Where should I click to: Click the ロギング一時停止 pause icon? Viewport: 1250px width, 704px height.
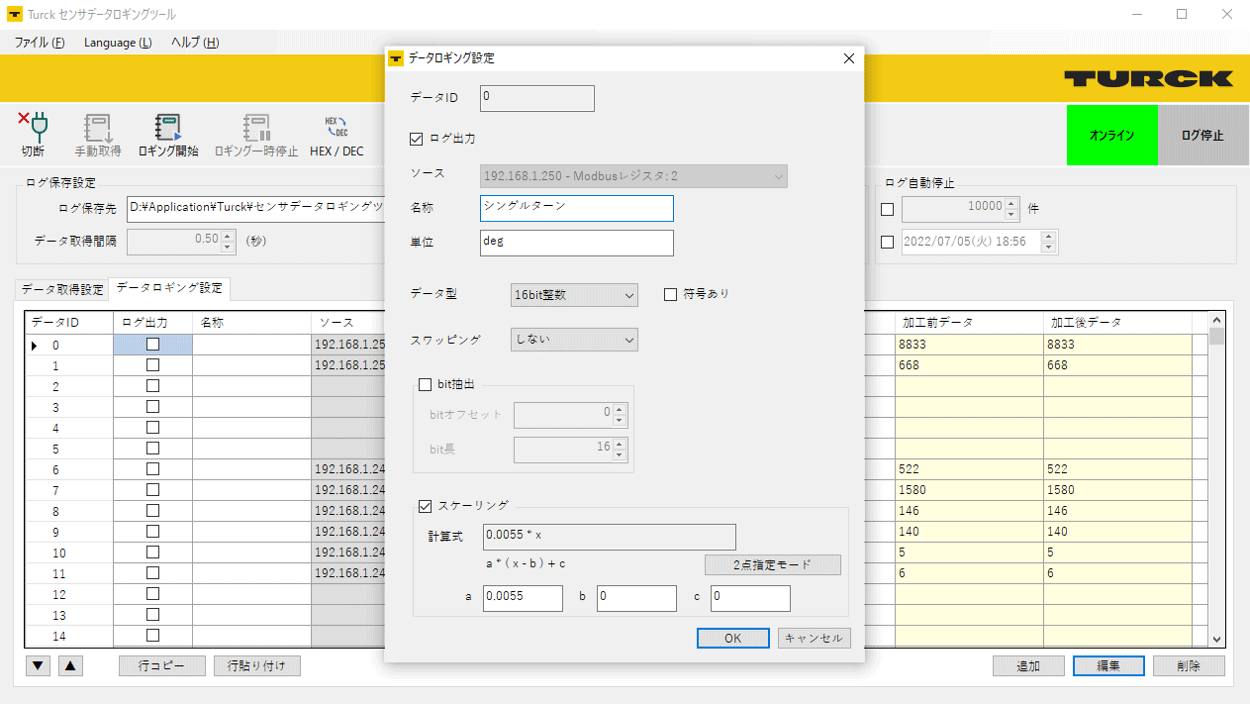pyautogui.click(x=256, y=134)
